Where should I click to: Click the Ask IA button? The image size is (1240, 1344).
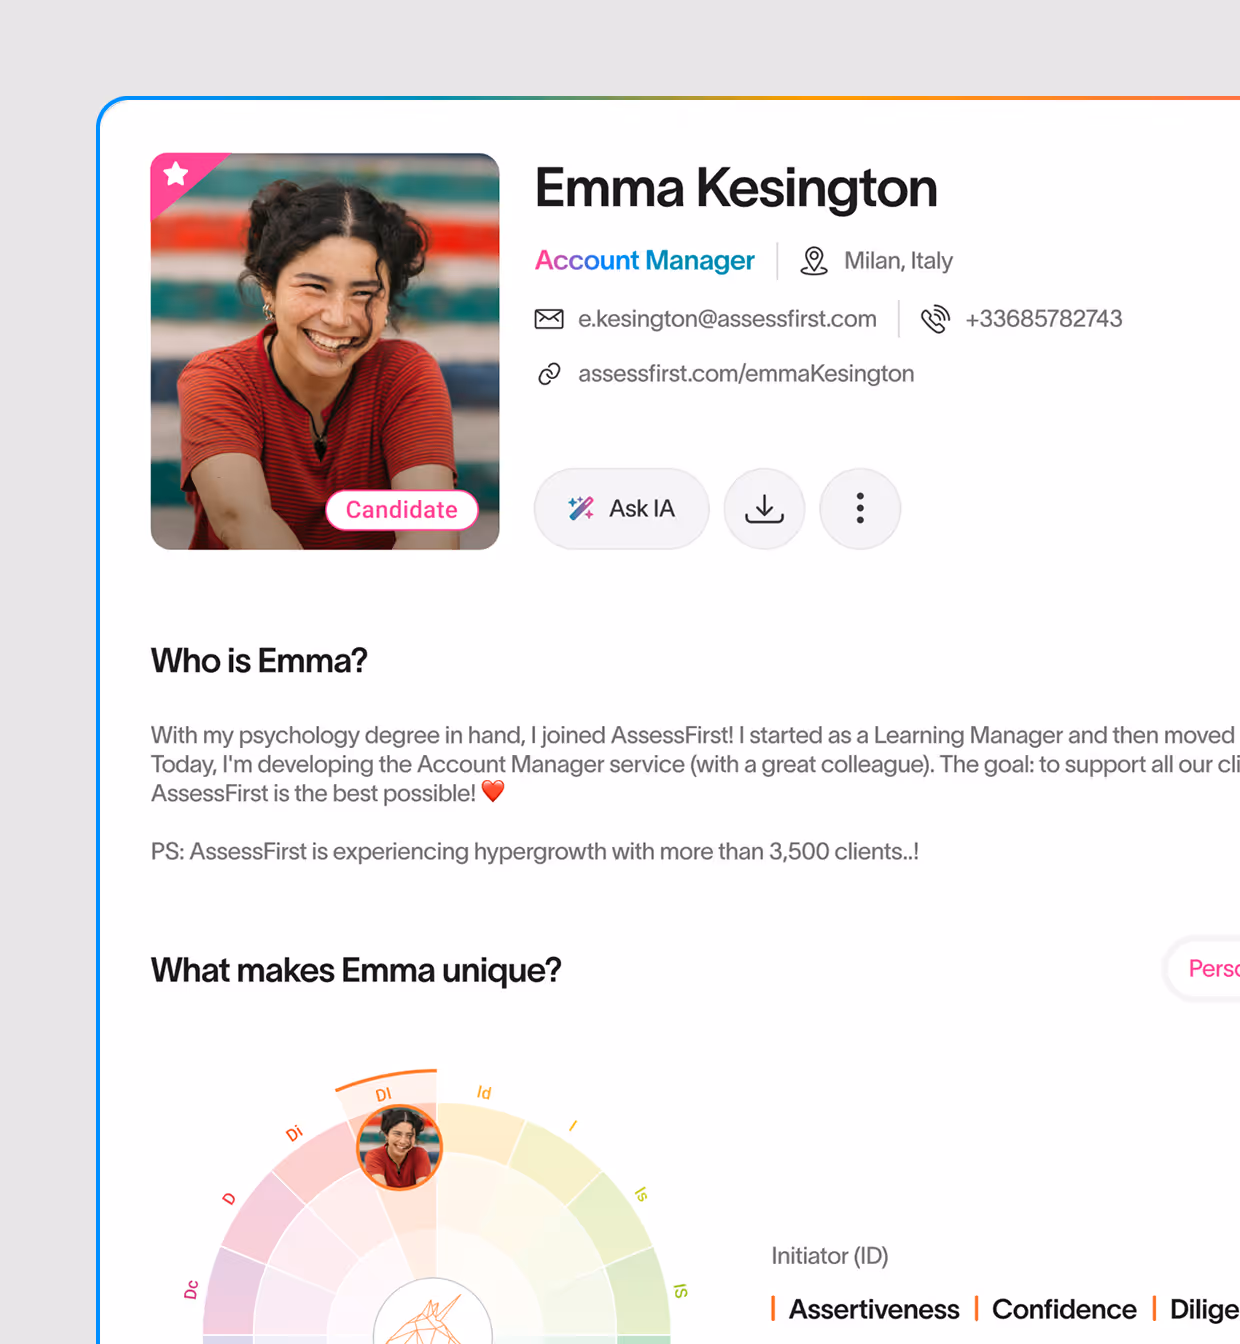[x=621, y=509]
